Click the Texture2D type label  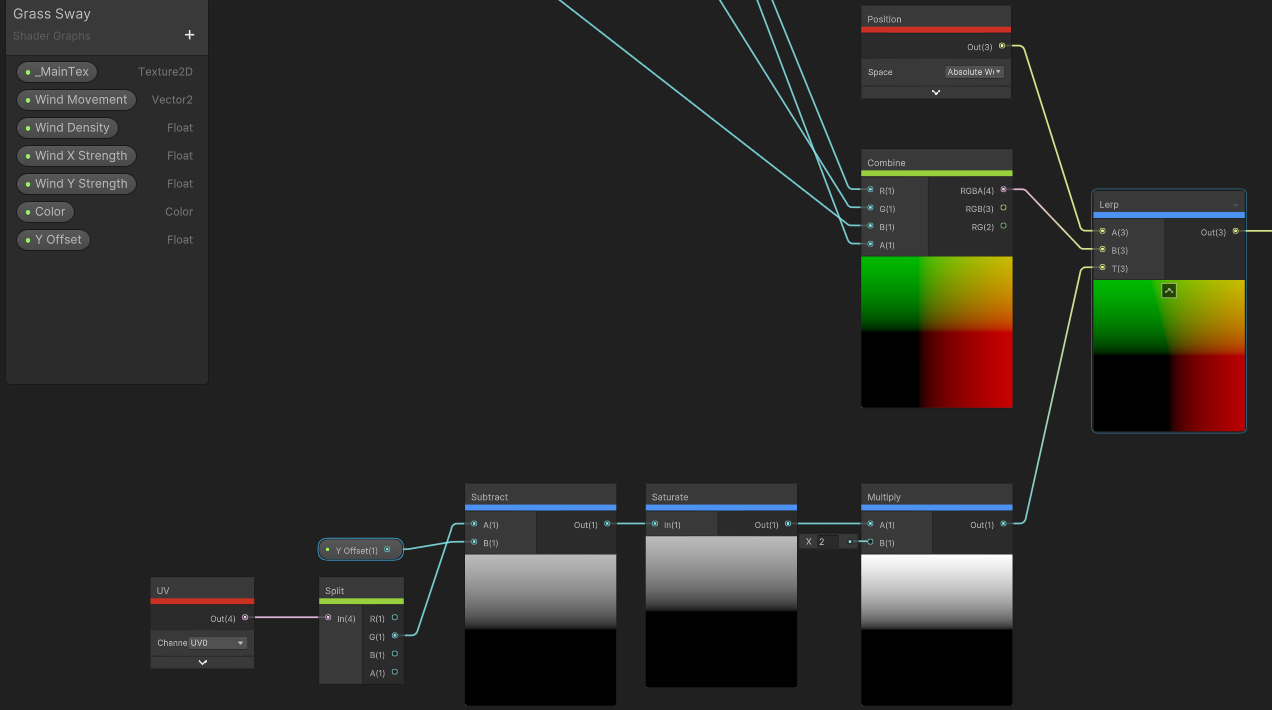165,72
